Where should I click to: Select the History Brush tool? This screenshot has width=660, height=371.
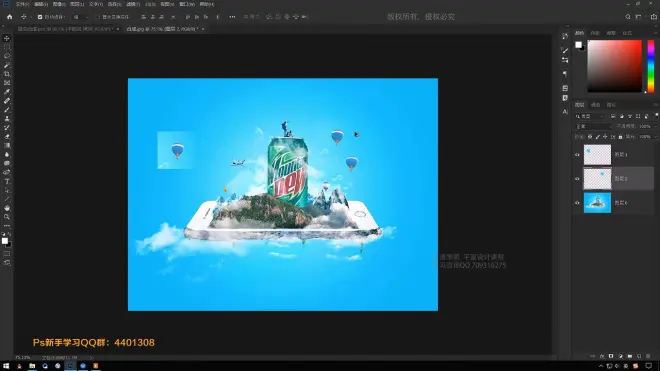7,128
